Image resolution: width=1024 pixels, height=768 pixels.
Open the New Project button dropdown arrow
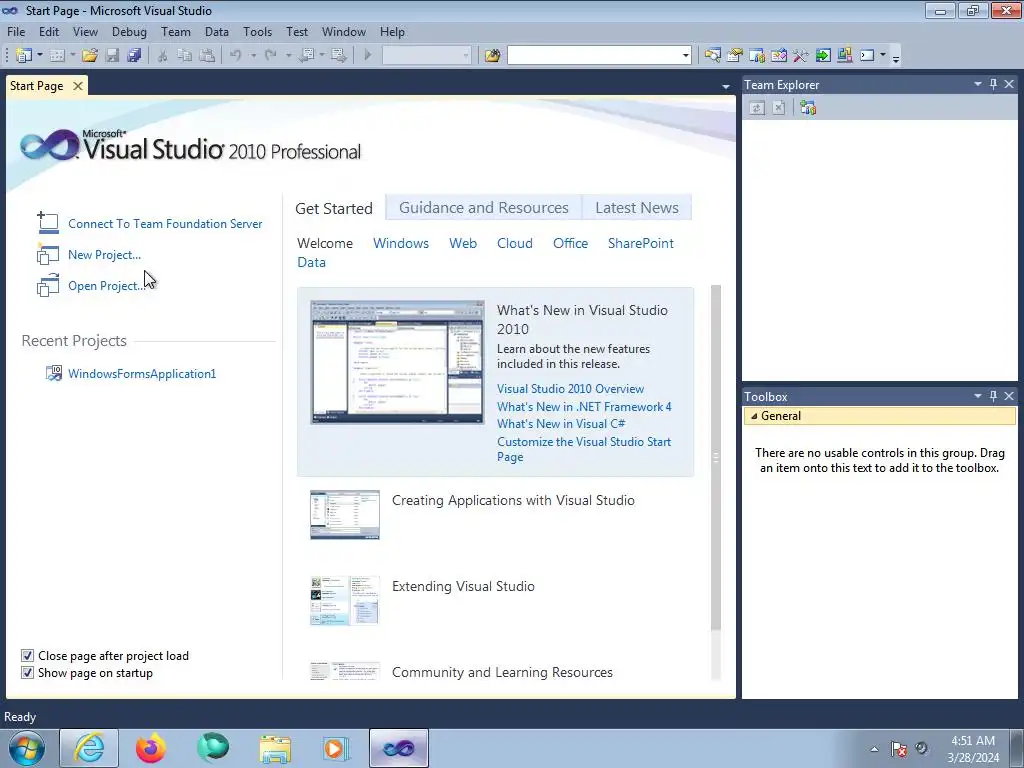pos(40,56)
